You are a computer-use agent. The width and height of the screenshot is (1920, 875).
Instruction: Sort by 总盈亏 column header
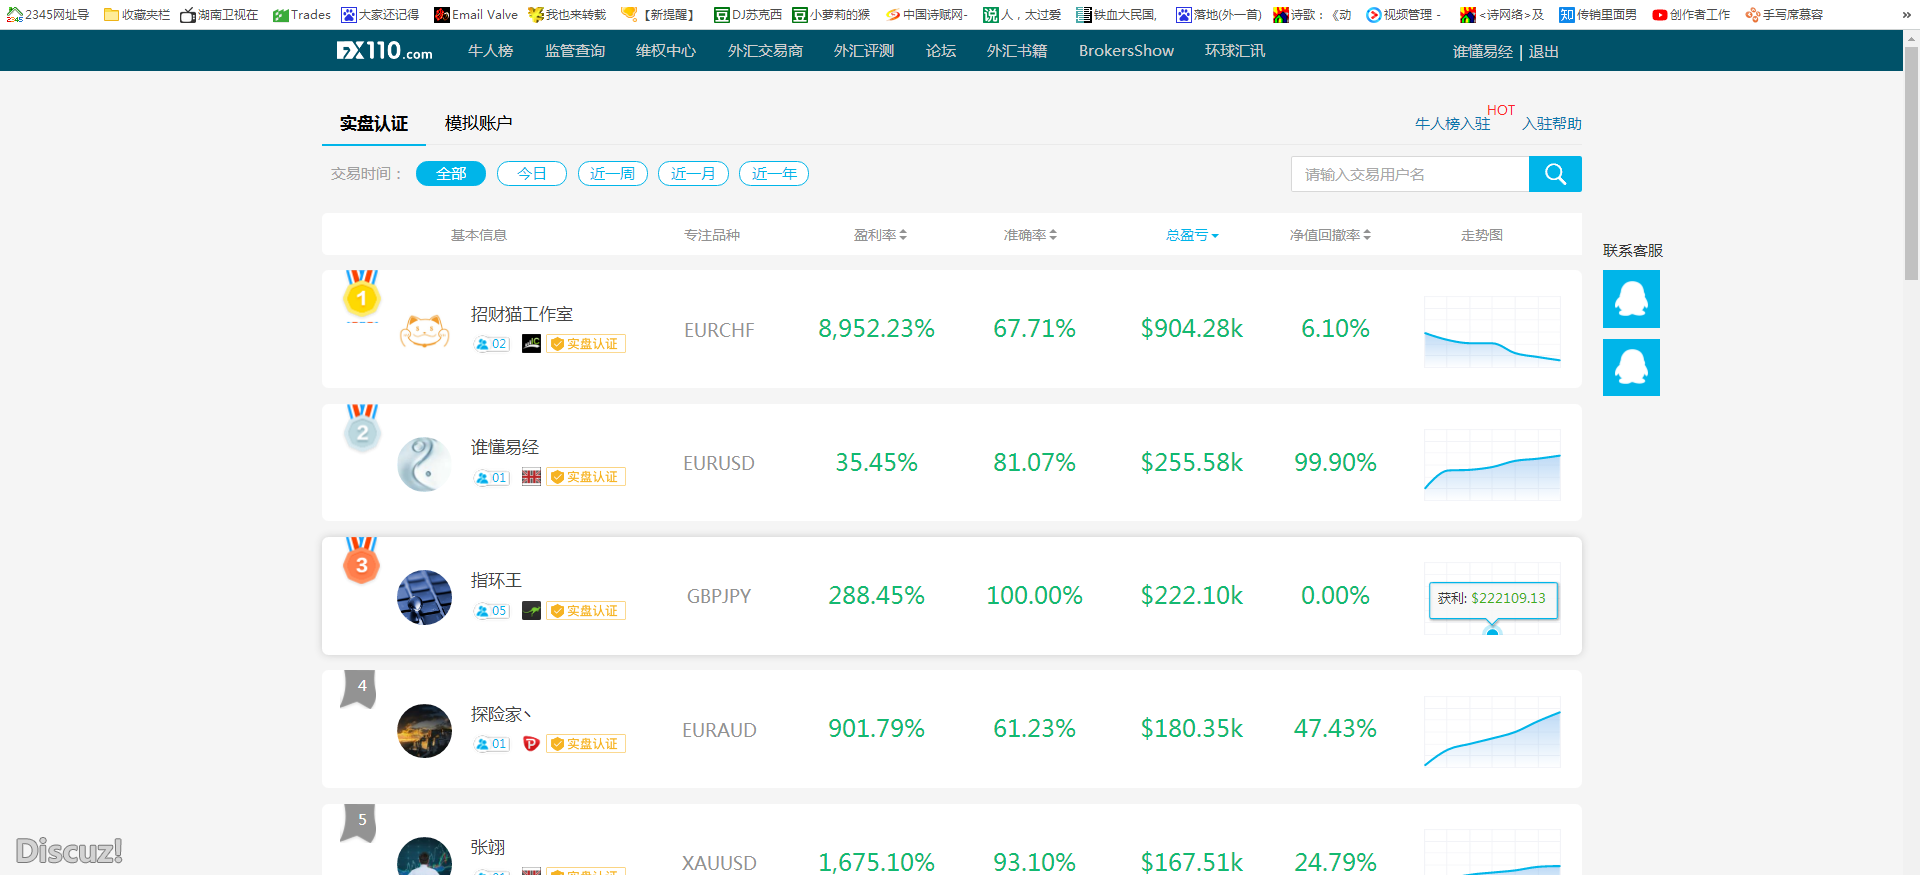tap(1192, 235)
